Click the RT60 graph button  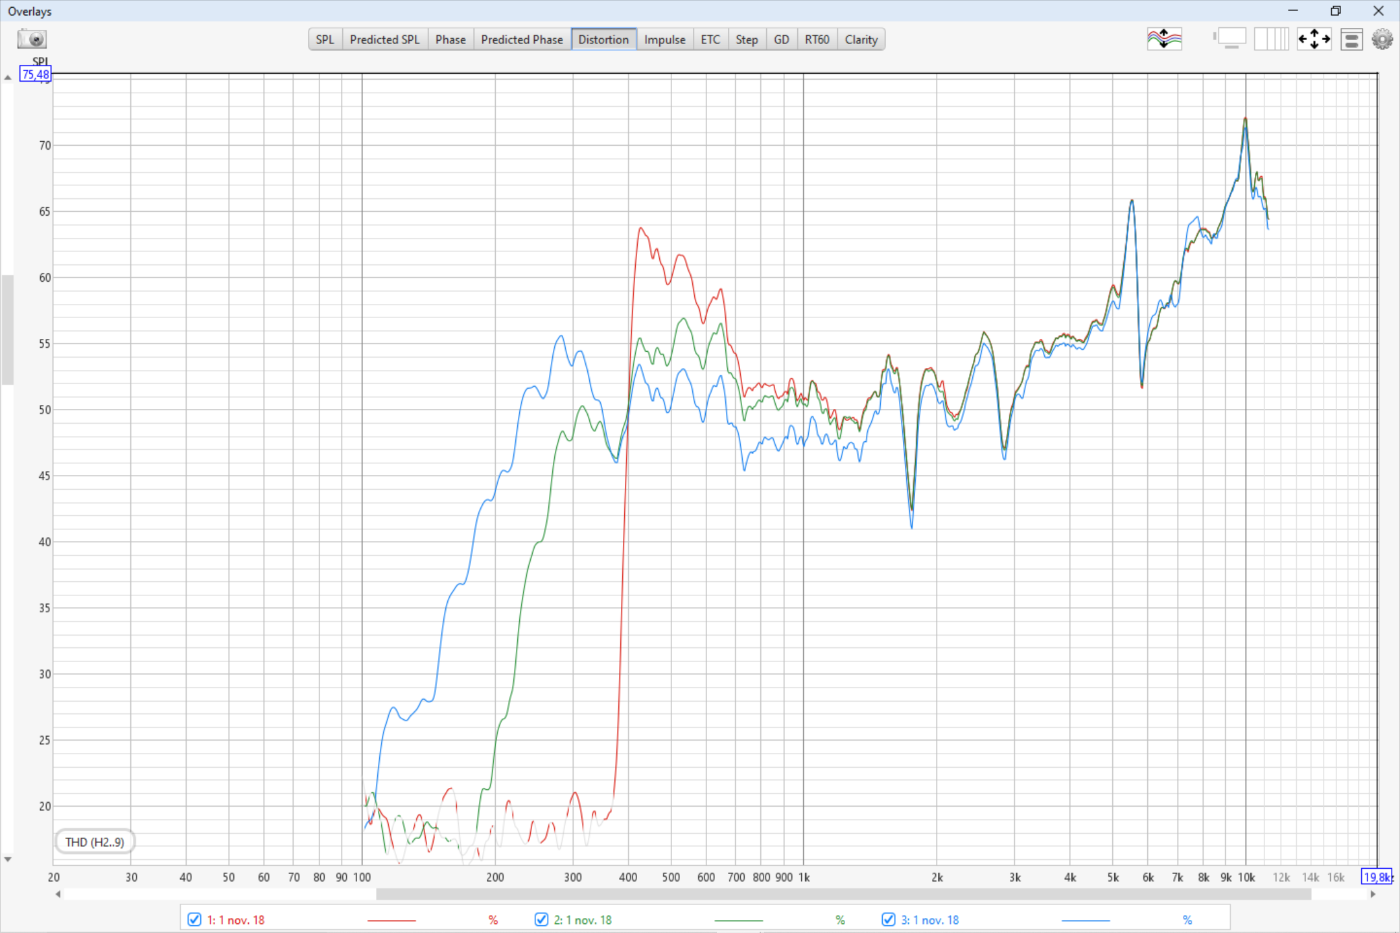(816, 40)
